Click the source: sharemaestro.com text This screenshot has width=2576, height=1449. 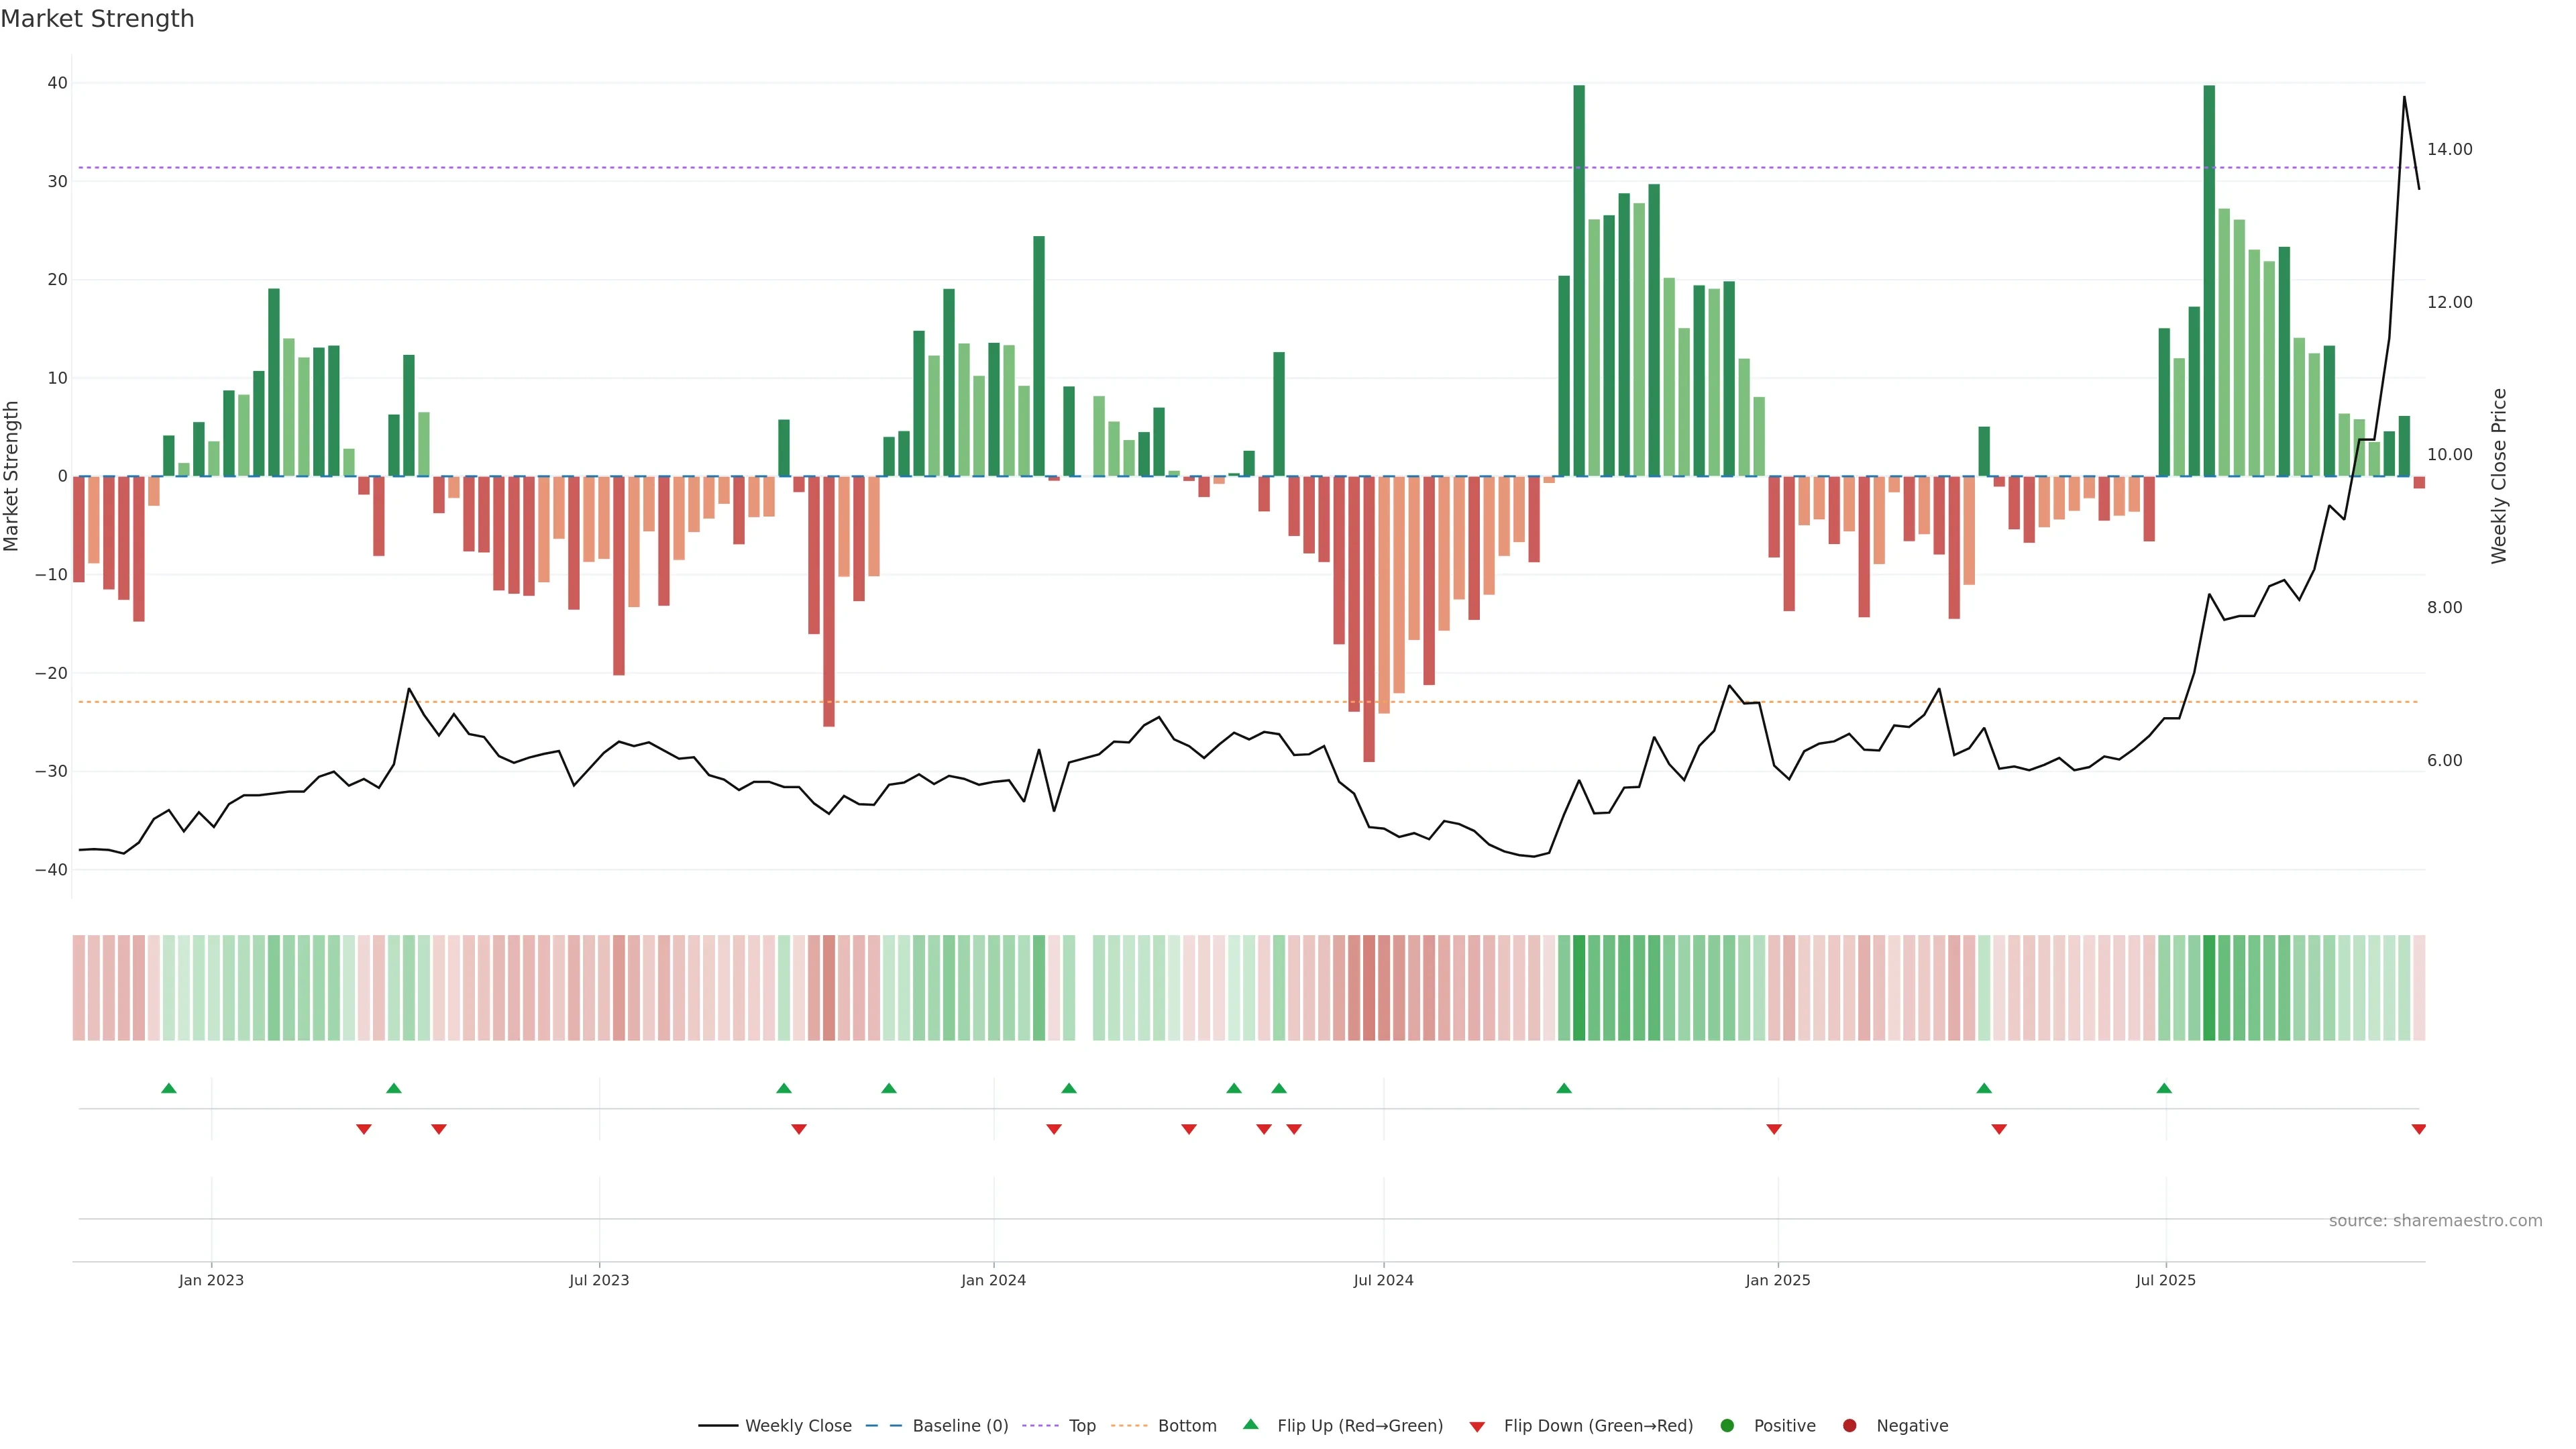click(2435, 1220)
